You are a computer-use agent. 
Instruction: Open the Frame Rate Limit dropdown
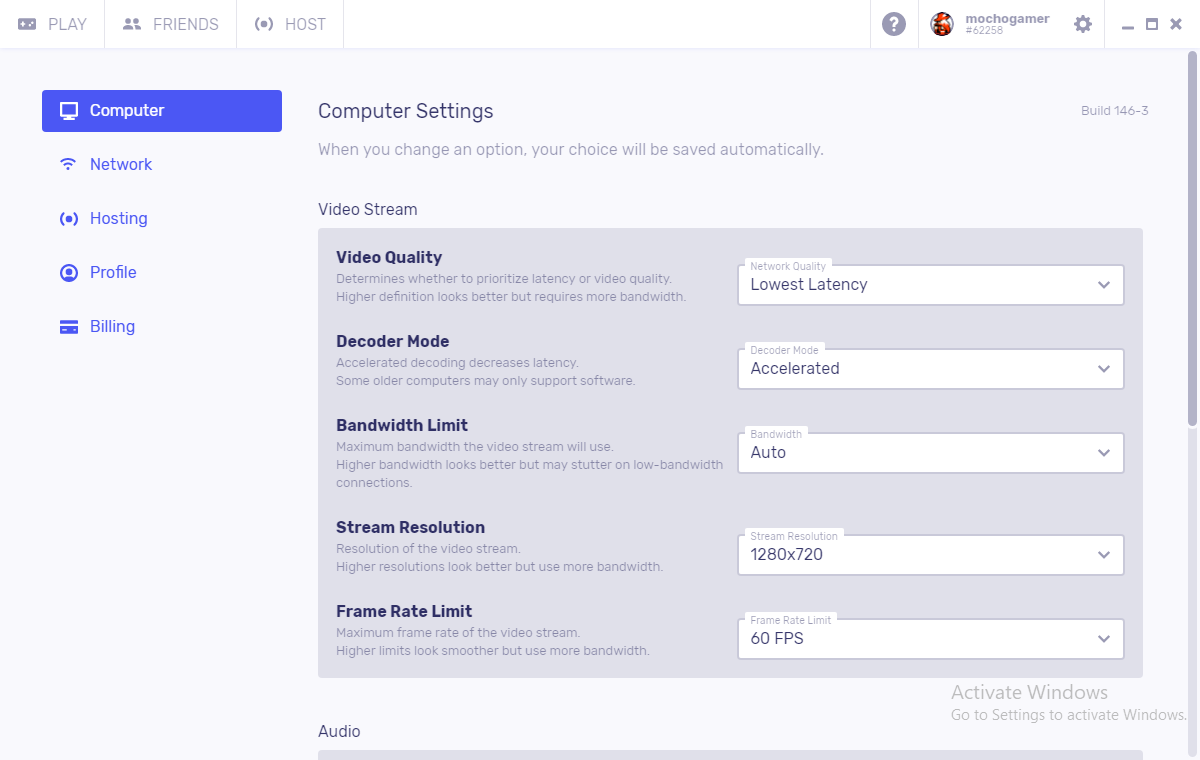930,638
